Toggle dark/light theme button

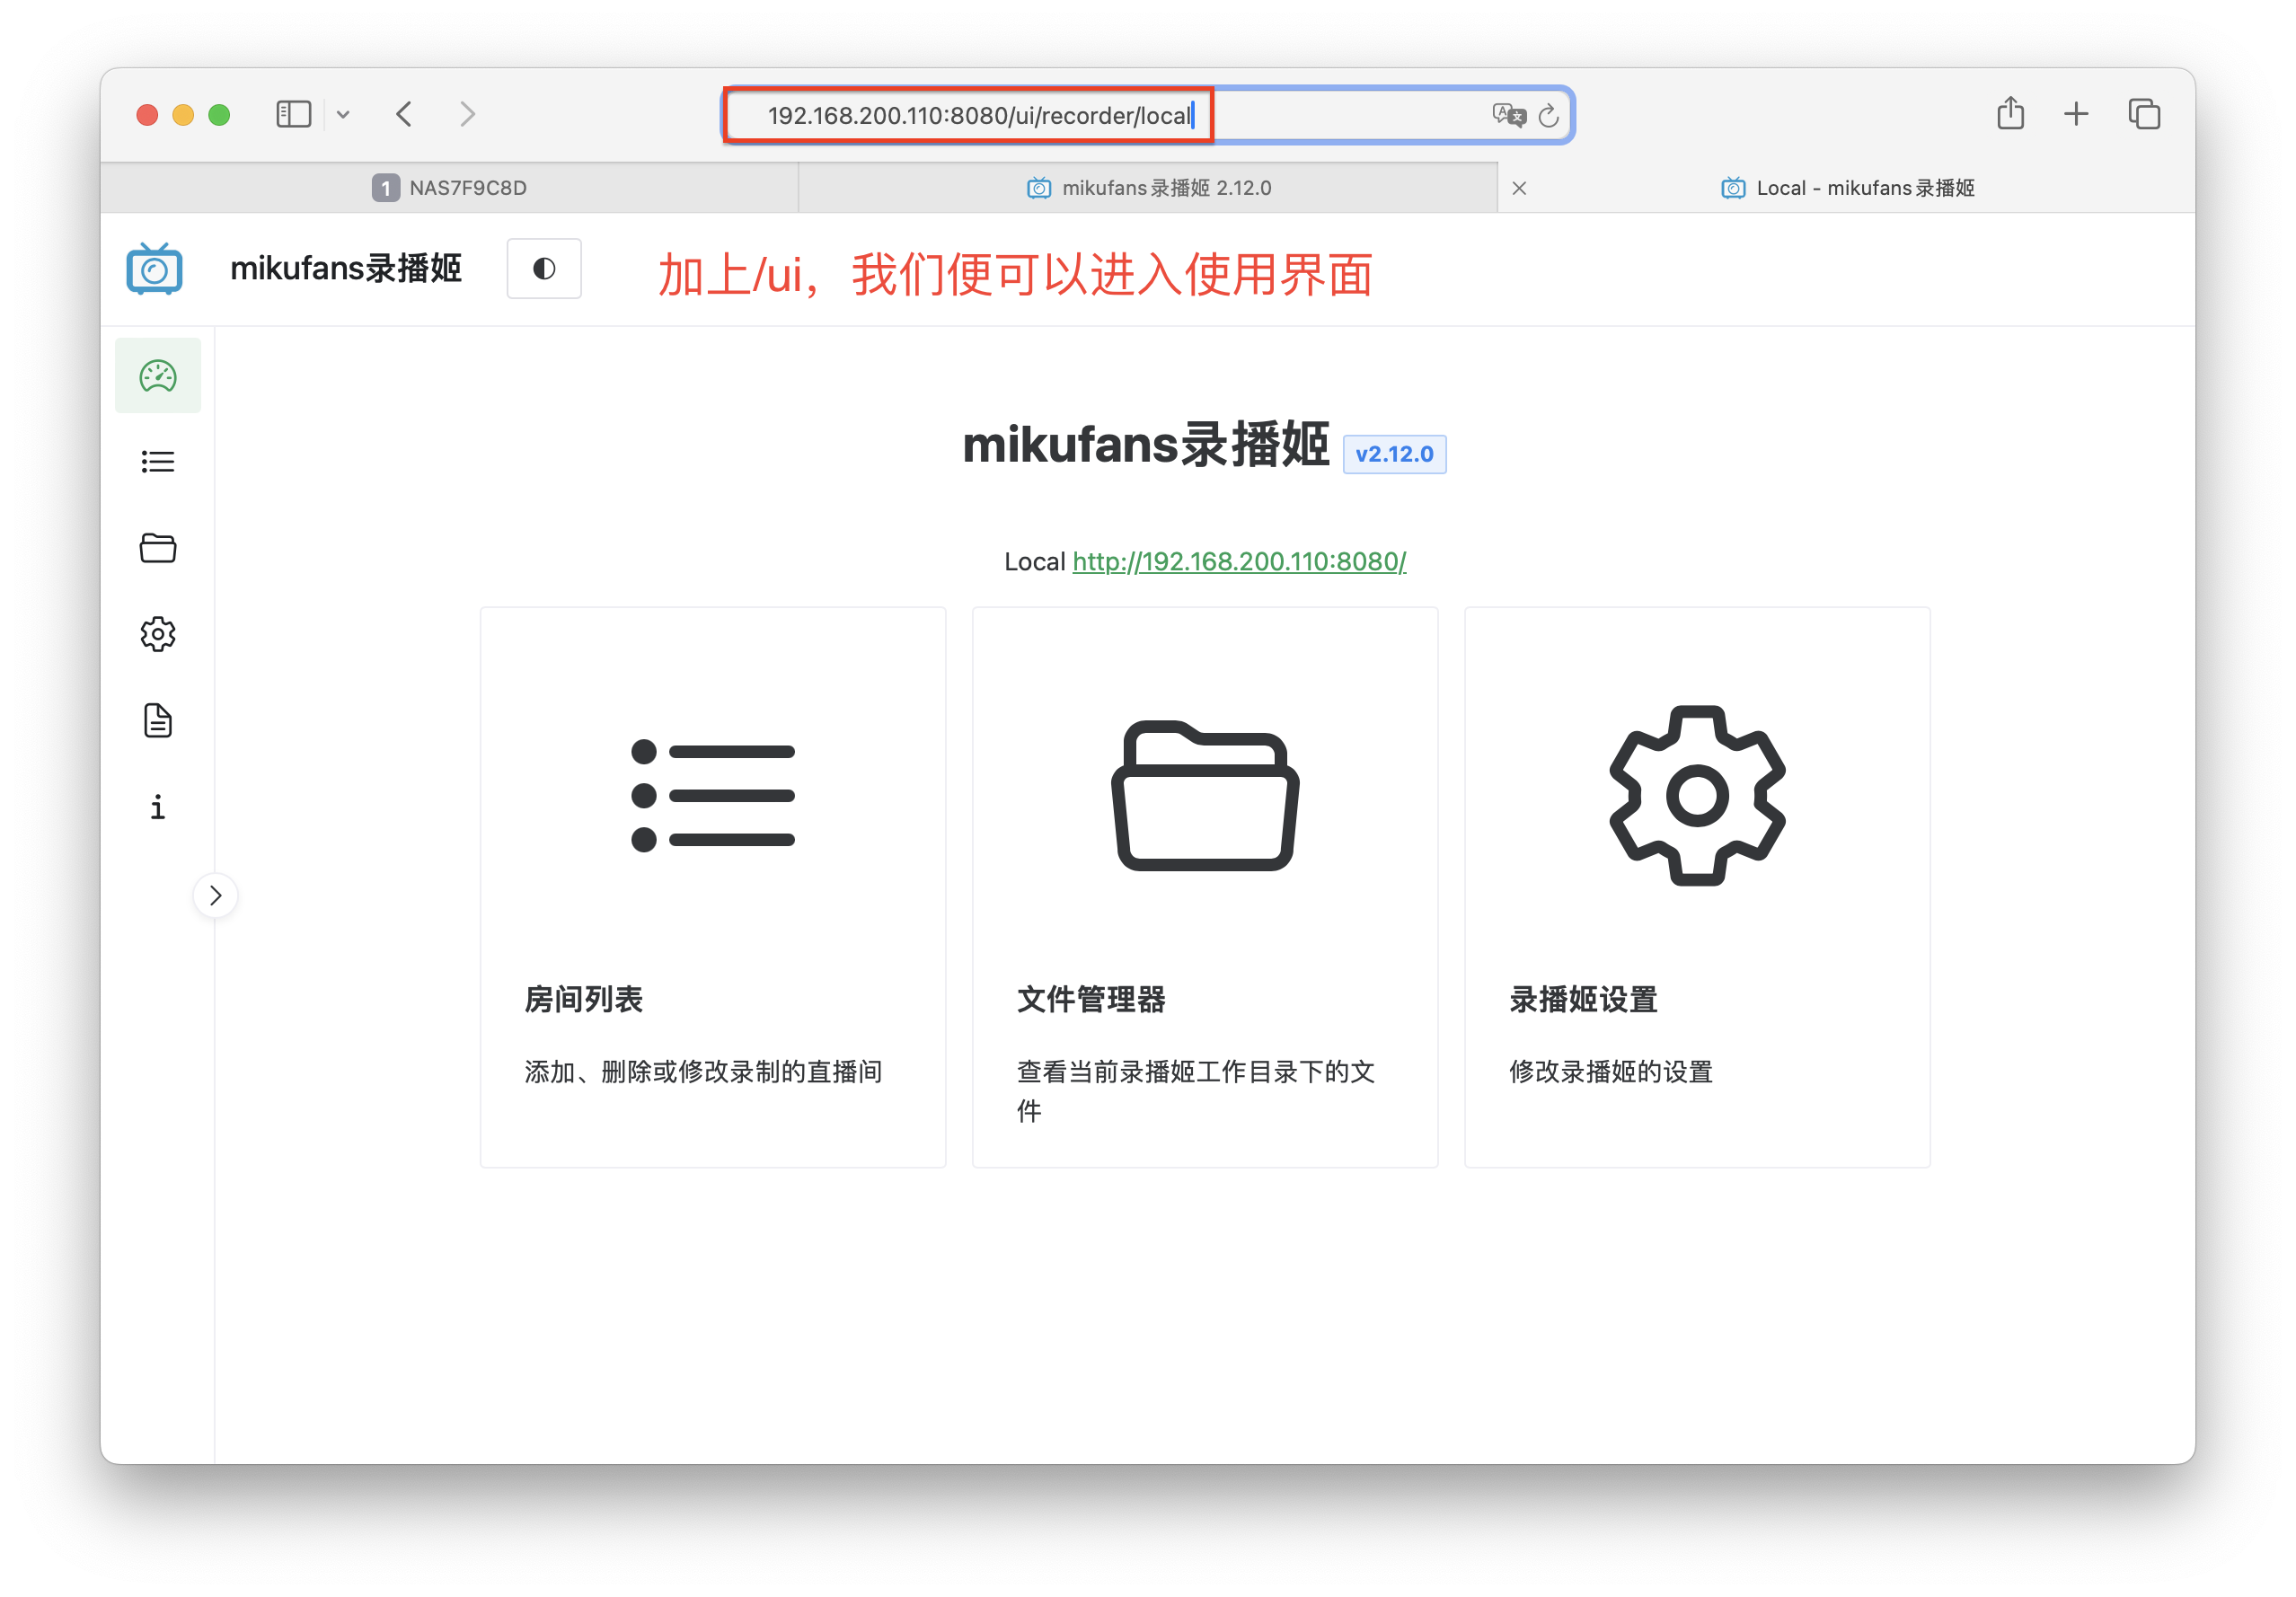544,268
